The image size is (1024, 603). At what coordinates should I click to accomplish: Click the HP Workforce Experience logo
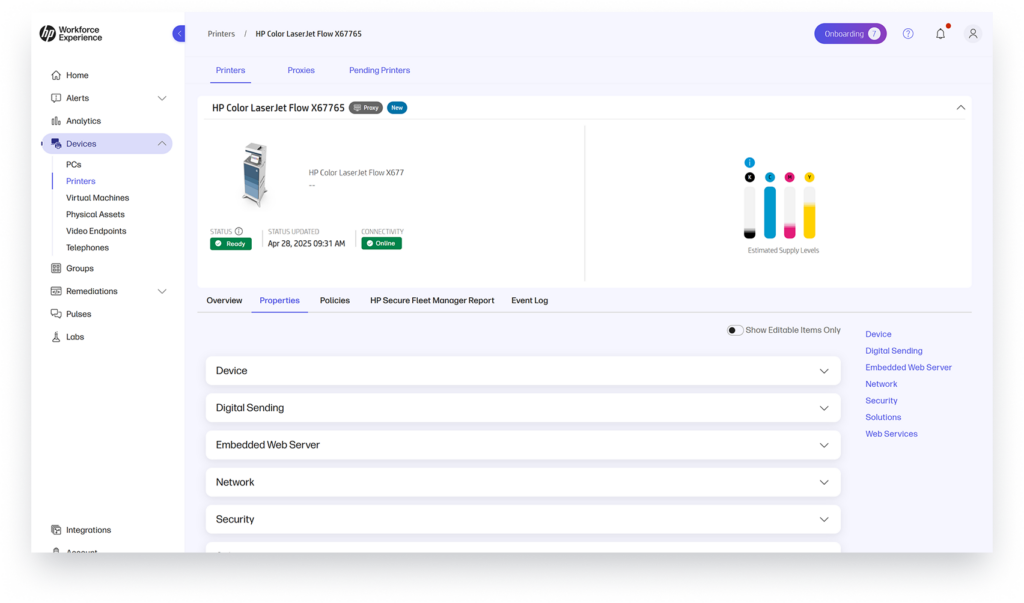pos(71,33)
